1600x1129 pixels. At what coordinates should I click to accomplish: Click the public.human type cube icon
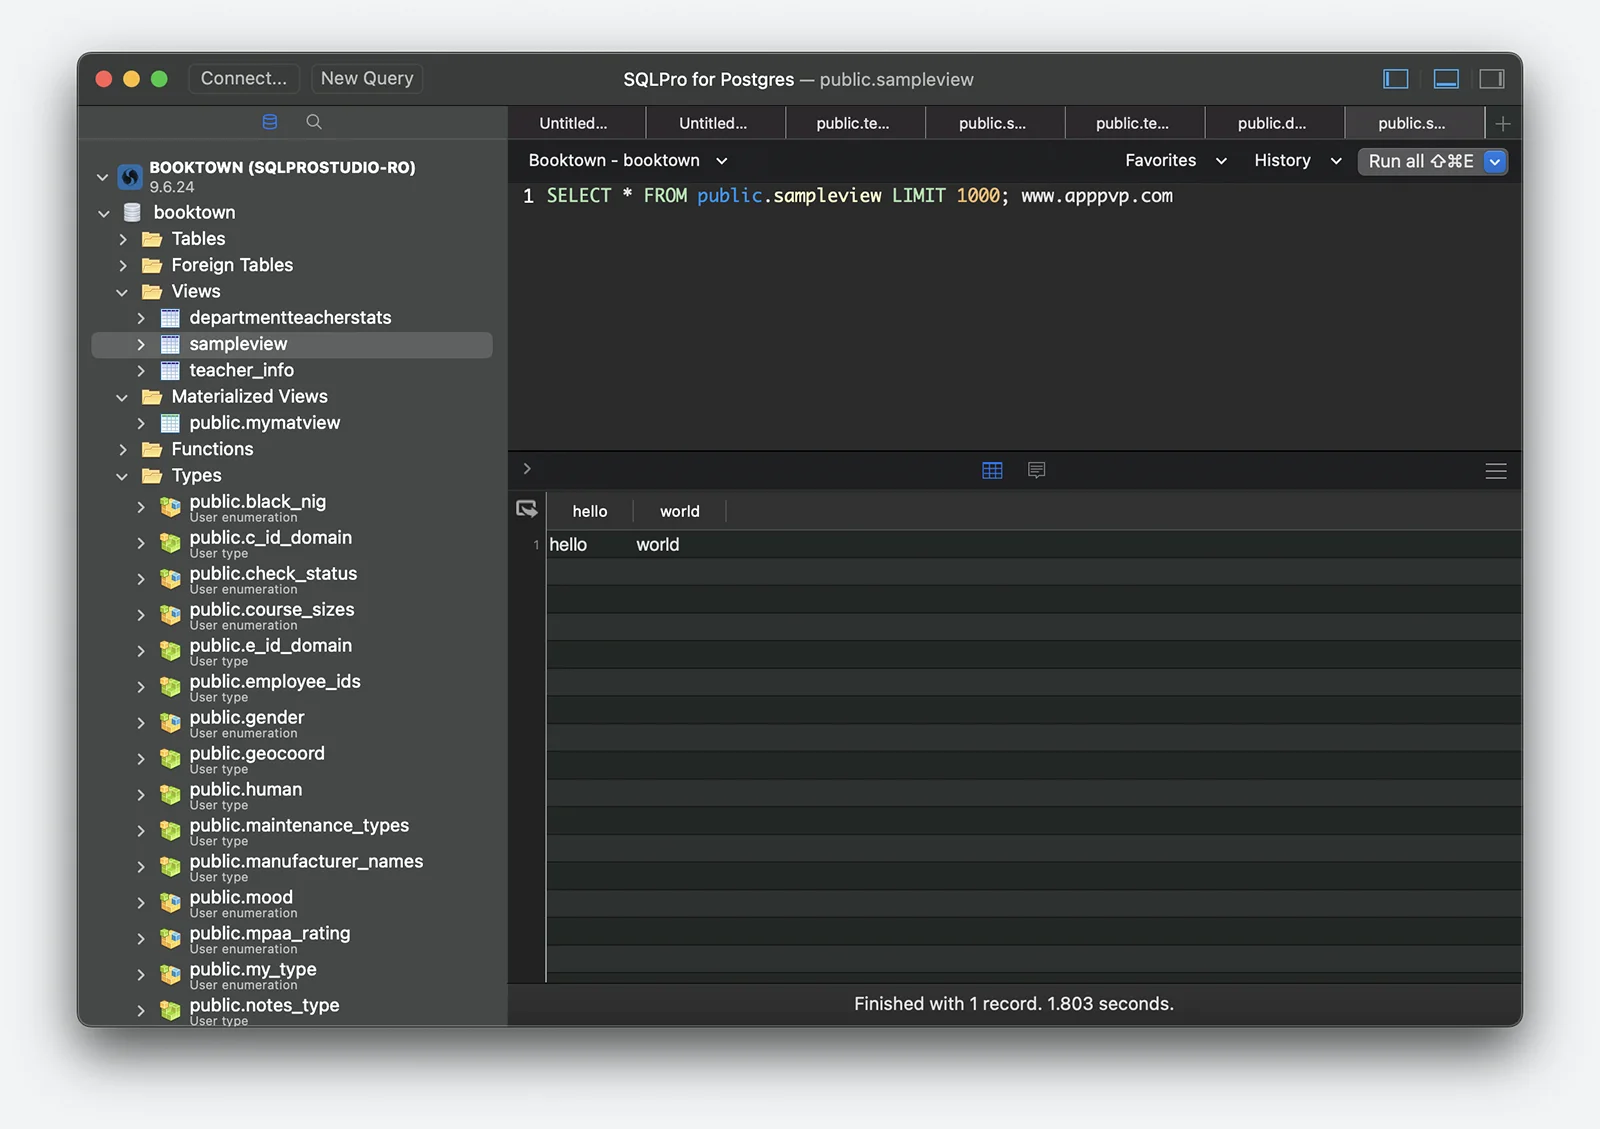click(x=171, y=796)
